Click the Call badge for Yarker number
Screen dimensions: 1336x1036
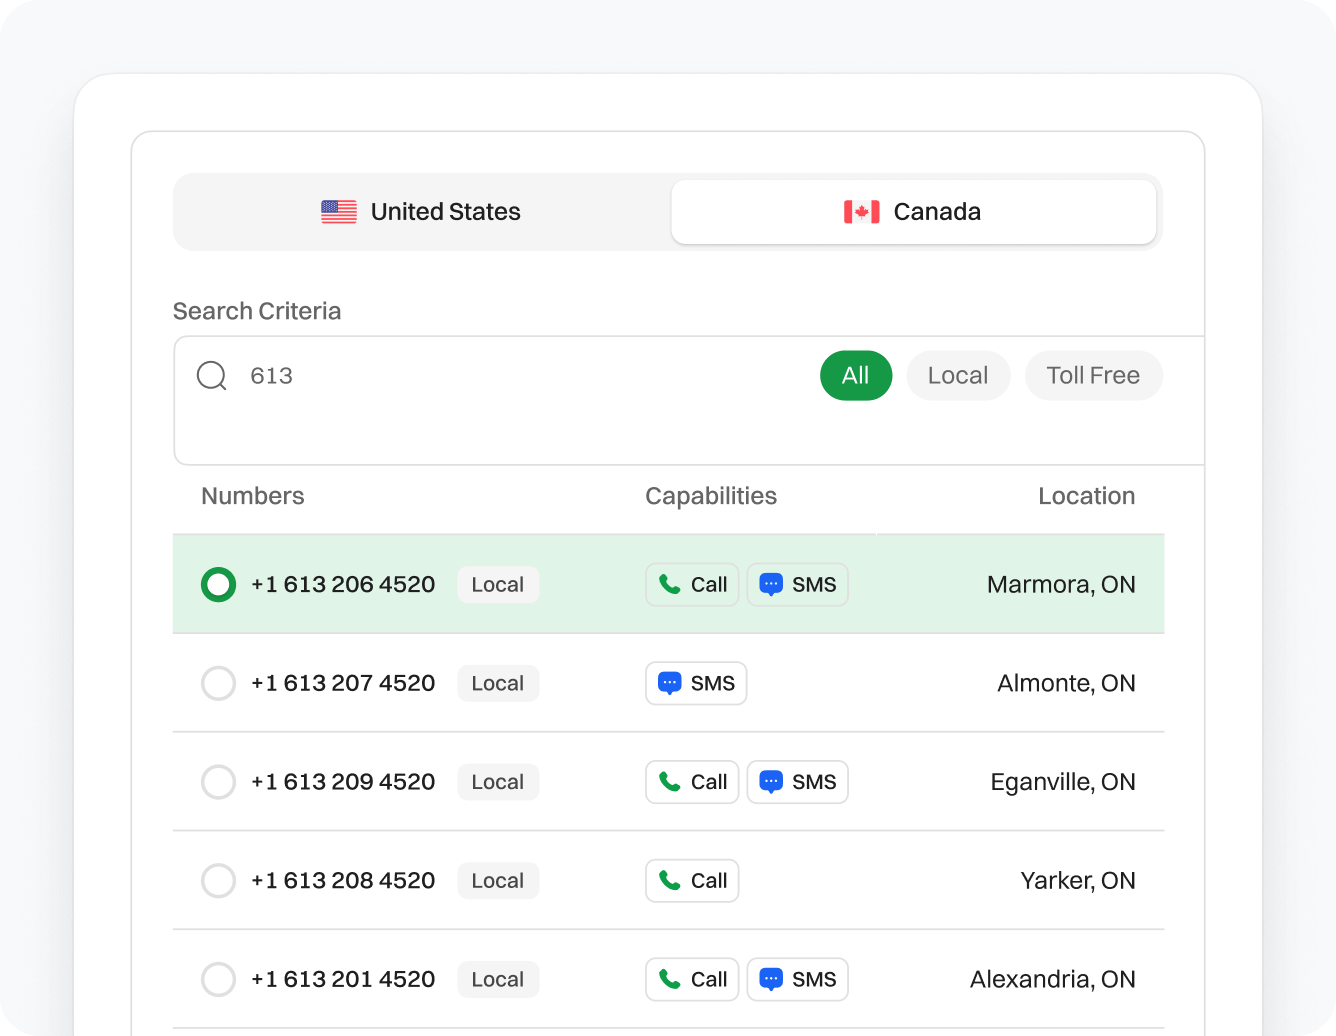(692, 881)
